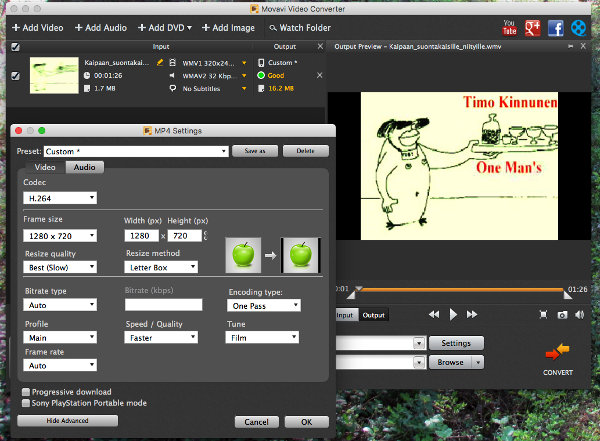Click the Browse output folder button
This screenshot has height=441, width=600.
[451, 362]
